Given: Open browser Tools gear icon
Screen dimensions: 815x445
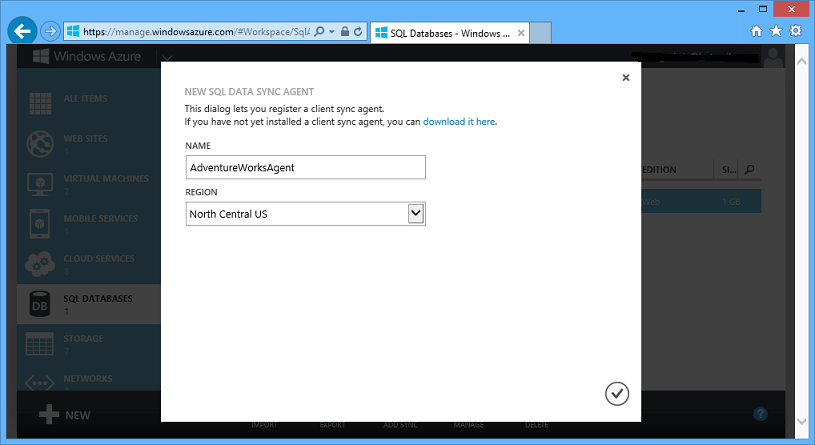Looking at the screenshot, I should tap(796, 31).
